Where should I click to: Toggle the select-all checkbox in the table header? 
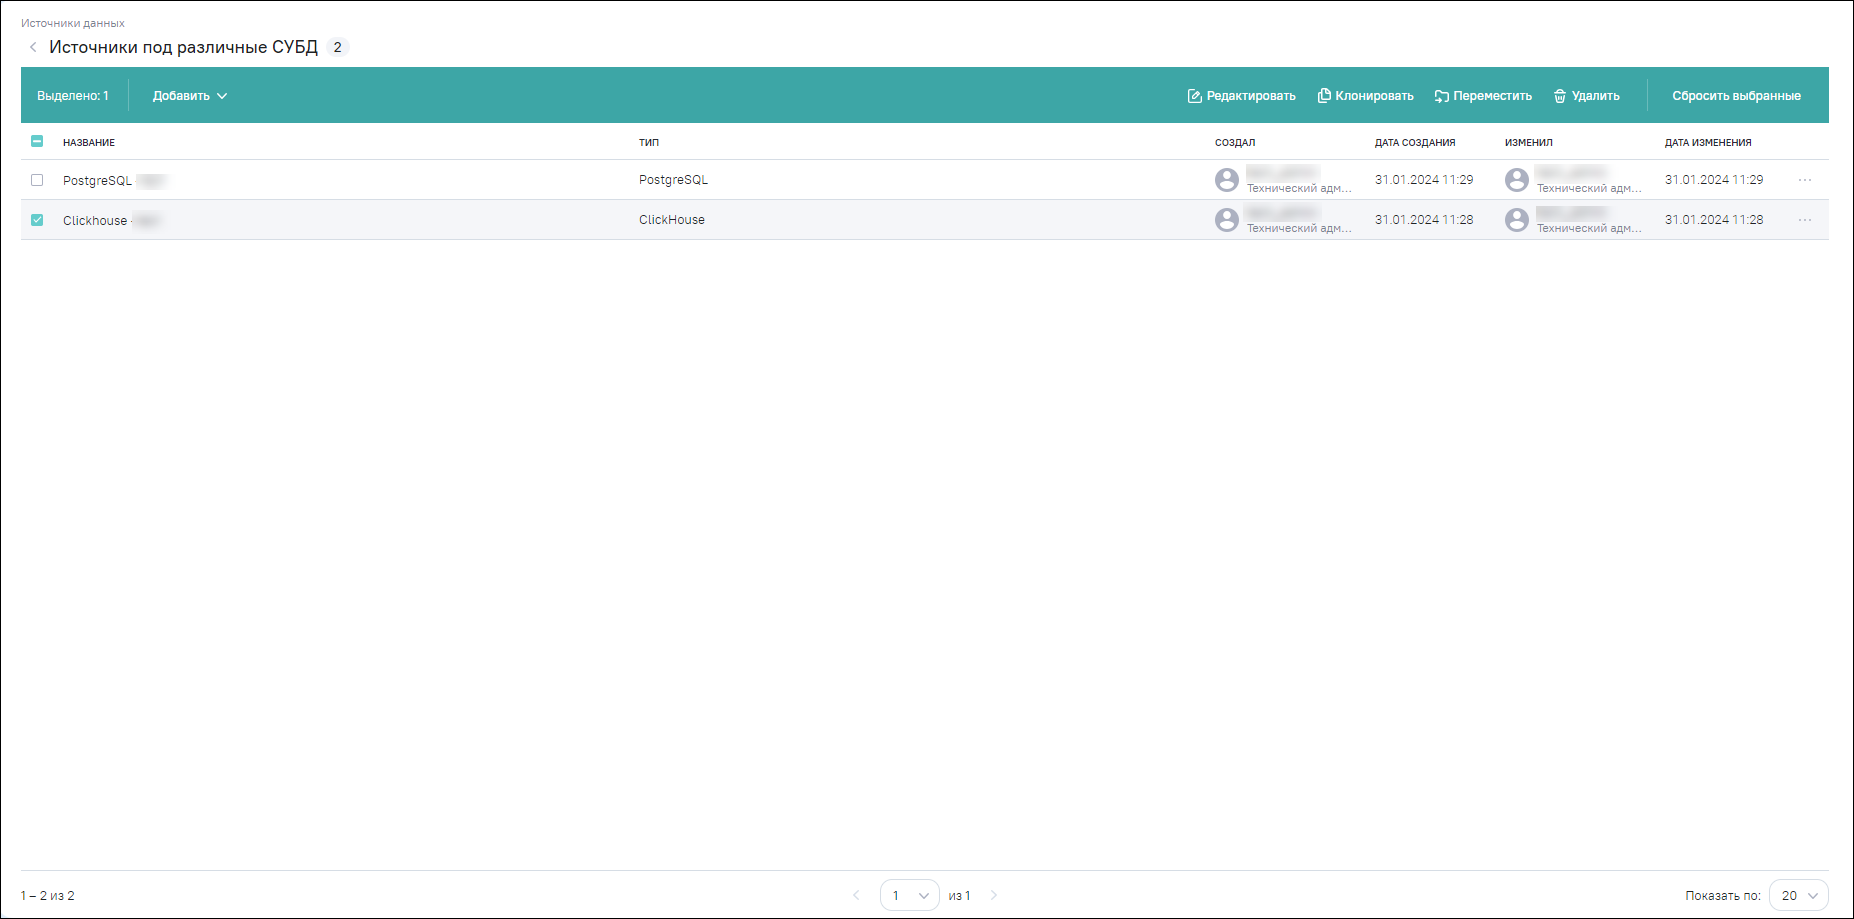(37, 141)
